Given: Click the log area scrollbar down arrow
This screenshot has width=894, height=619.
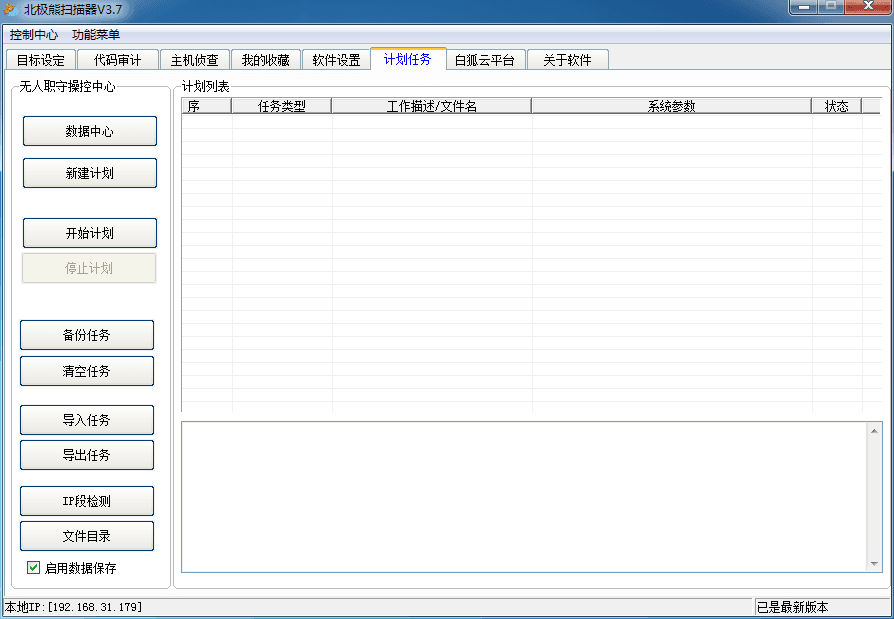Looking at the screenshot, I should [x=875, y=564].
